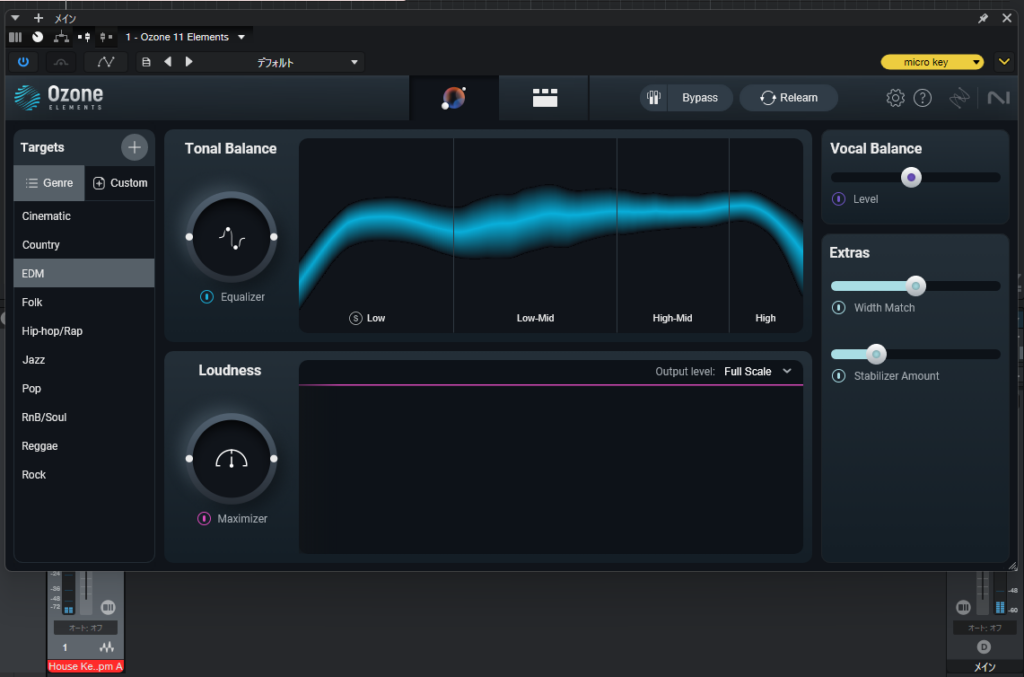The height and width of the screenshot is (677, 1024).
Task: Toggle the Equalizer power button
Action: click(206, 297)
